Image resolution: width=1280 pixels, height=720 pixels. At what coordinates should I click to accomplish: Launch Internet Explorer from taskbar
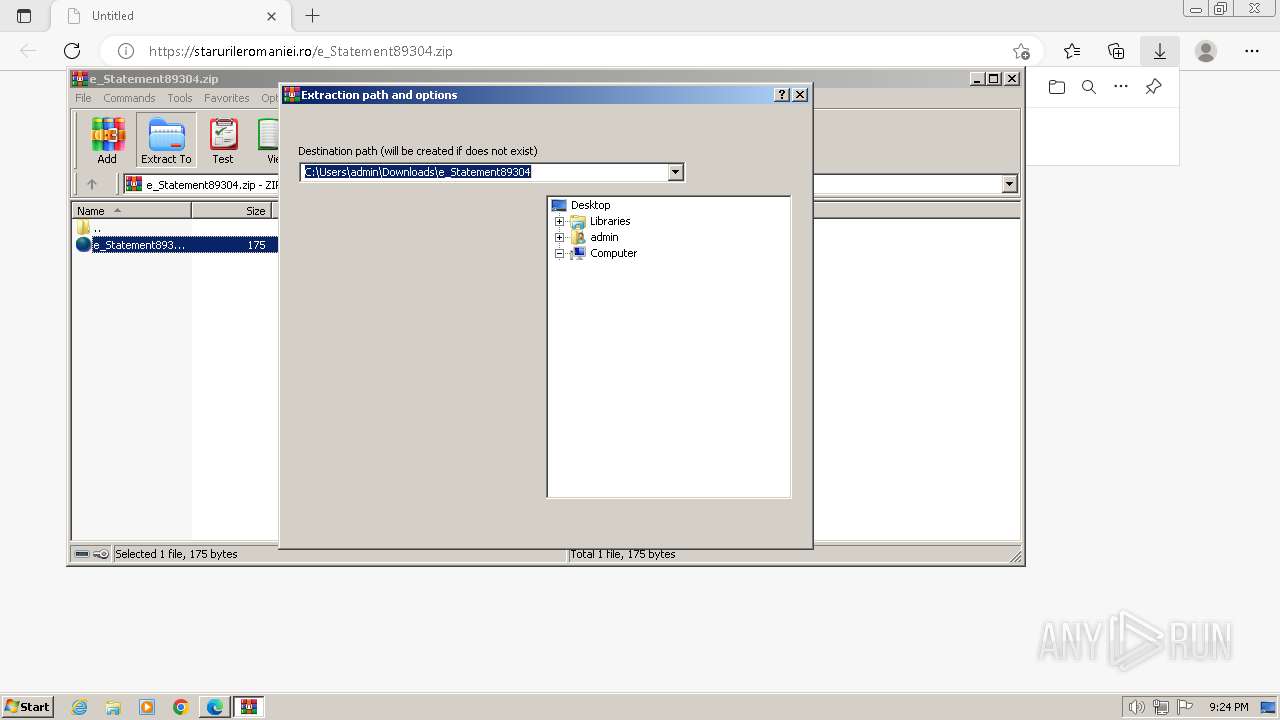[x=80, y=707]
